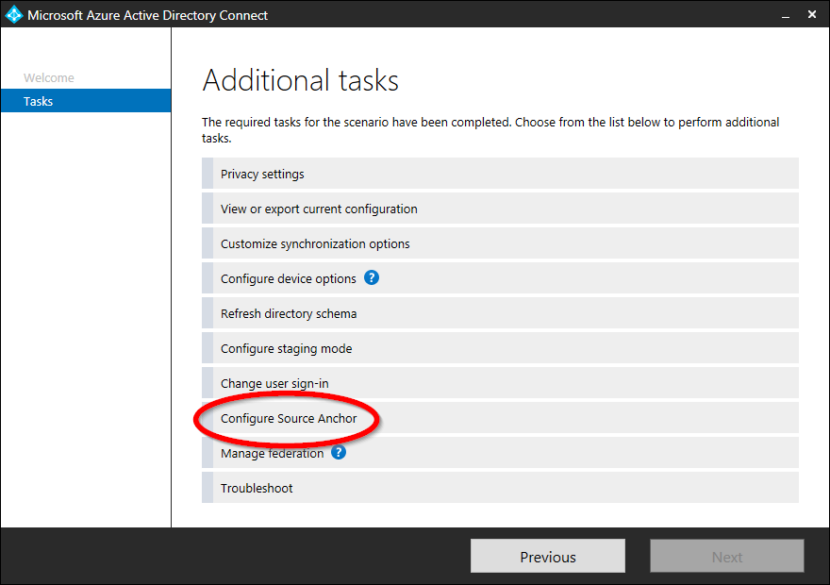Choose View or export current configuration
This screenshot has height=585, width=830.
point(319,209)
